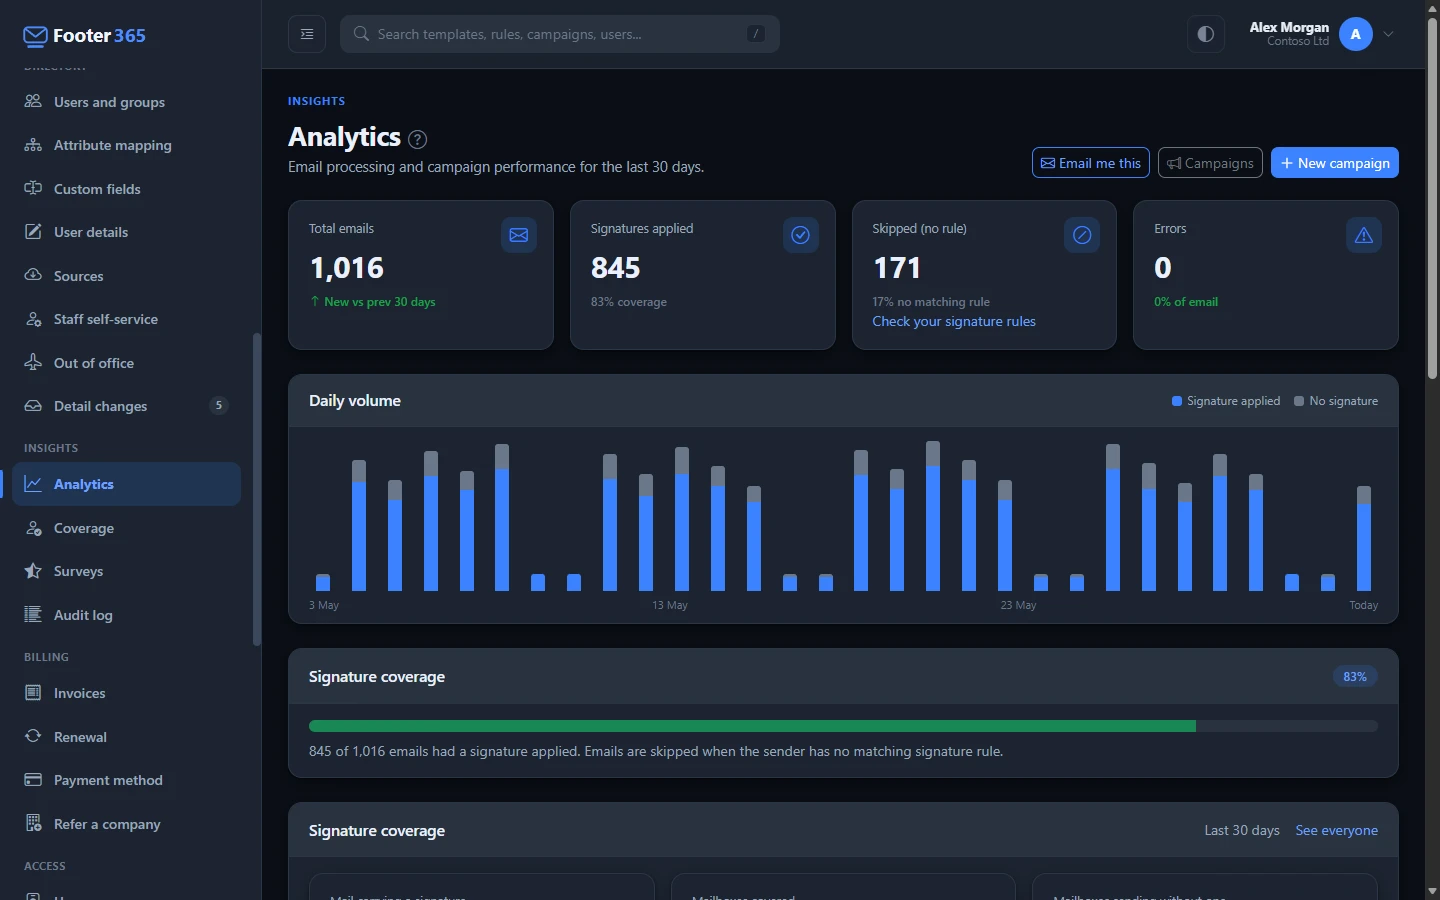Click the Today bar in Daily volume chart
Screen dimensions: 1440x900
[1364, 538]
